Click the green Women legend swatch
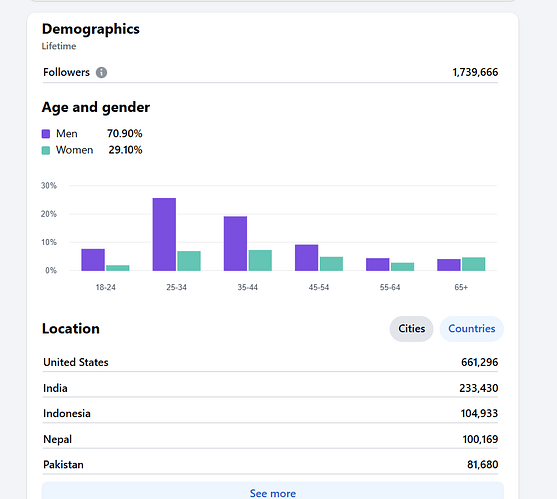557x499 pixels. [x=46, y=151]
